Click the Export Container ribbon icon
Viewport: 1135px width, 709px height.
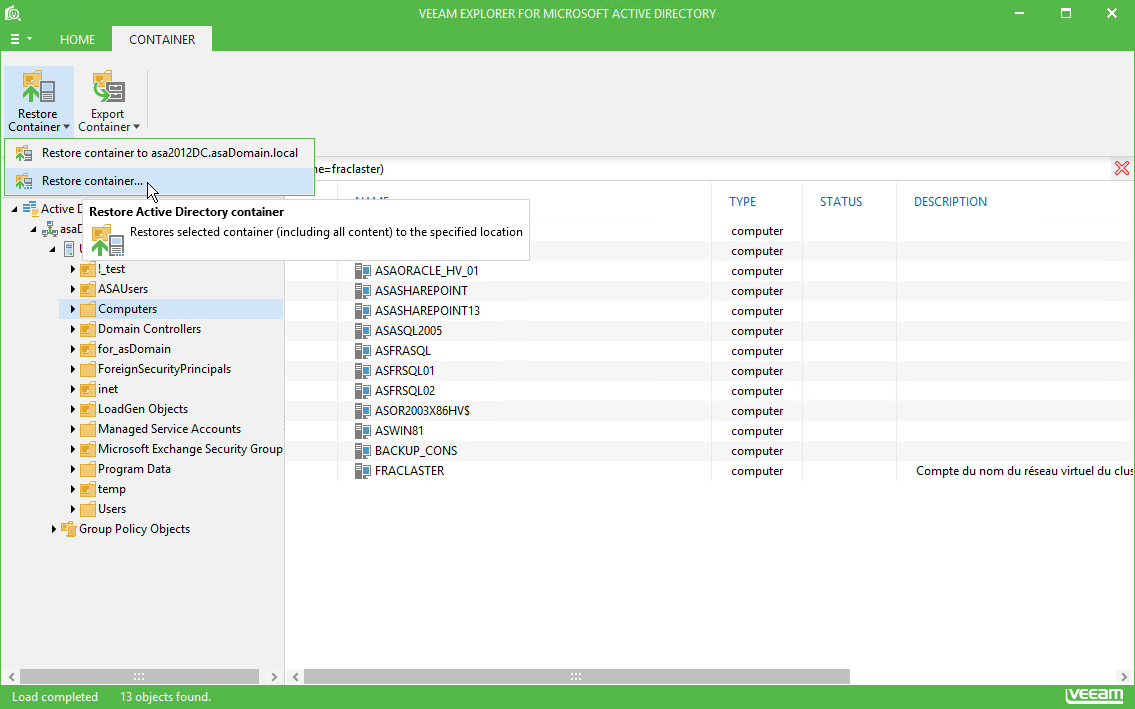(109, 87)
